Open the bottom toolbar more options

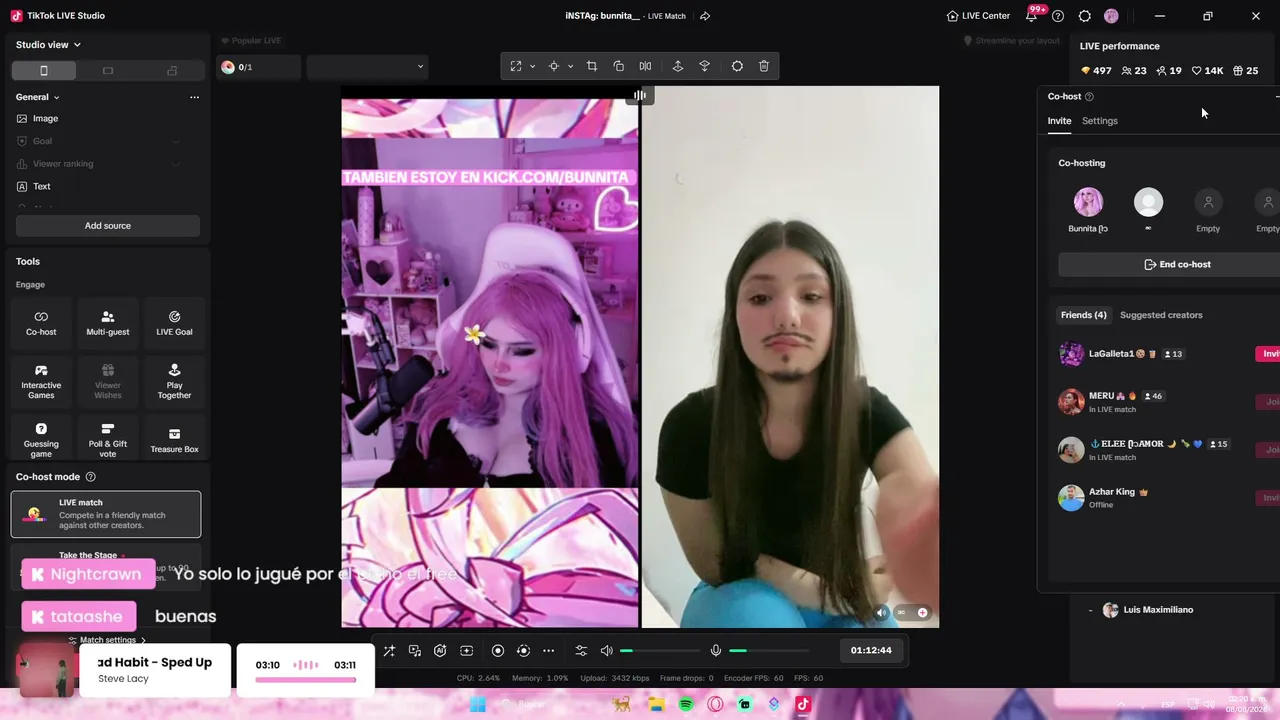click(x=548, y=651)
